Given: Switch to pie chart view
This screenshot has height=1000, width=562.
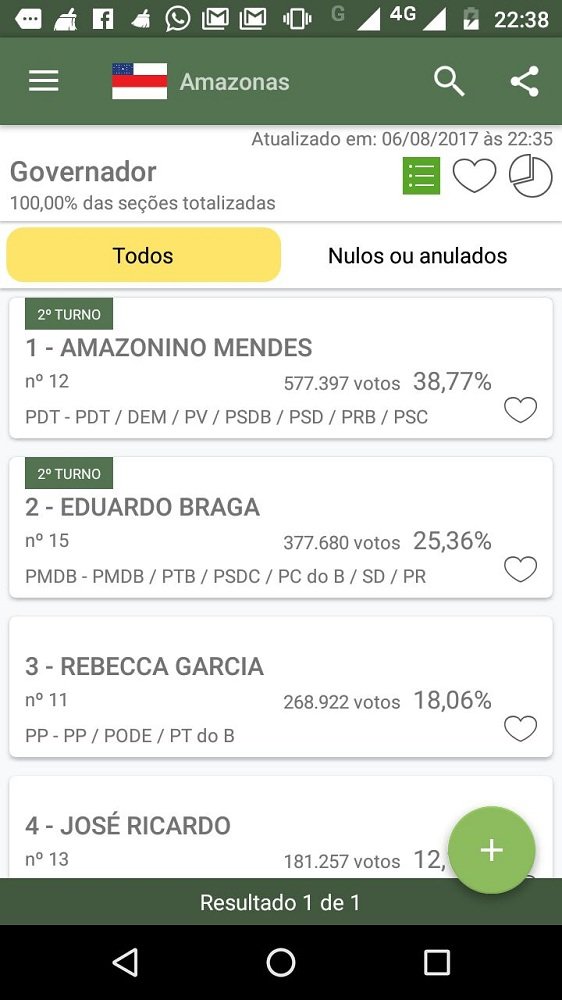Looking at the screenshot, I should point(530,176).
